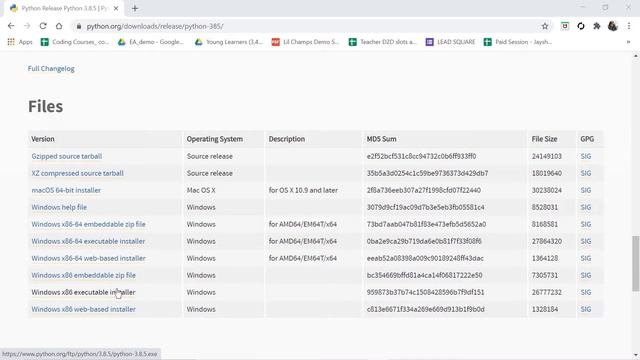Open Paid Session bookmark
640x360 pixels.
pyautogui.click(x=518, y=42)
